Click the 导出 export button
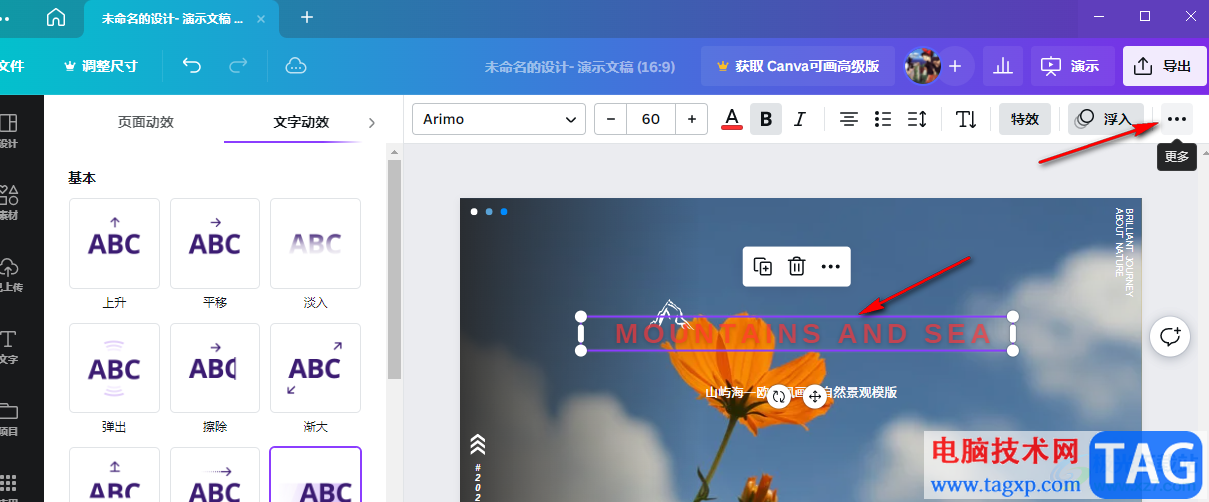The image size is (1209, 502). [x=1164, y=66]
